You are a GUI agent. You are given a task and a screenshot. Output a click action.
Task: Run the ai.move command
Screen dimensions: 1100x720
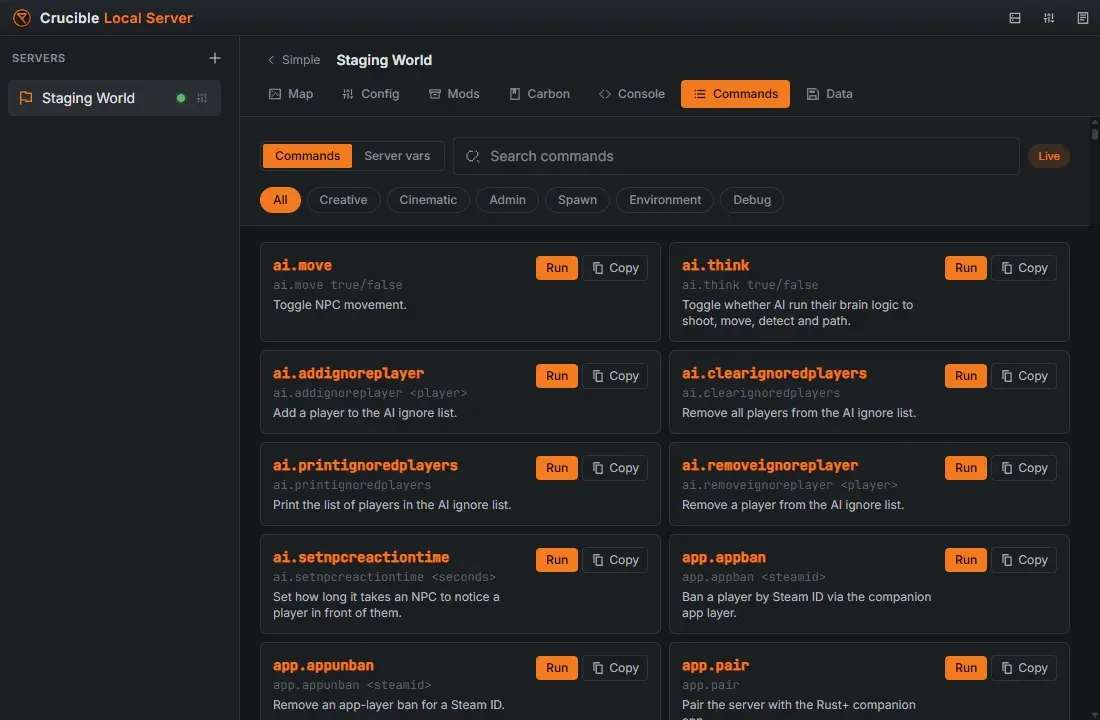click(x=557, y=267)
